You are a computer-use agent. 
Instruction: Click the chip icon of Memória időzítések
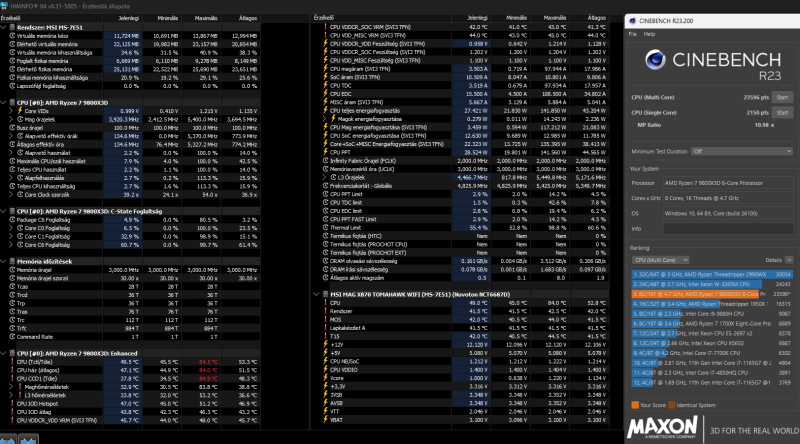[x=12, y=261]
